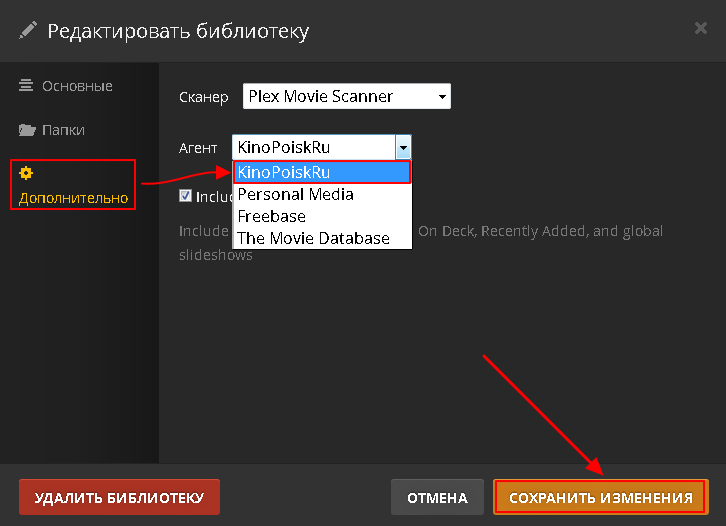Open the Основные settings tab
726x526 pixels.
(x=66, y=86)
